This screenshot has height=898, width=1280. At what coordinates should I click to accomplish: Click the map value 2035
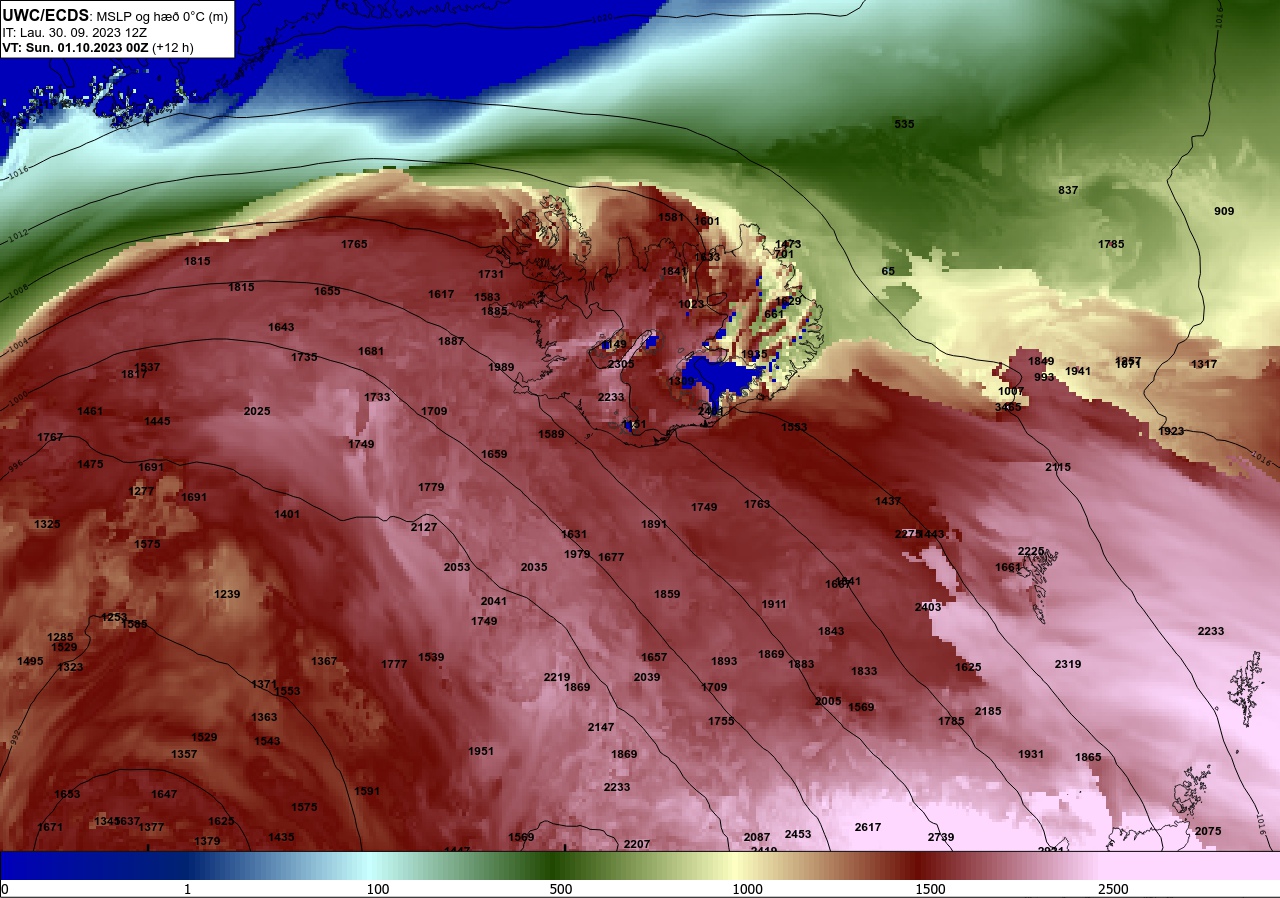[x=534, y=567]
